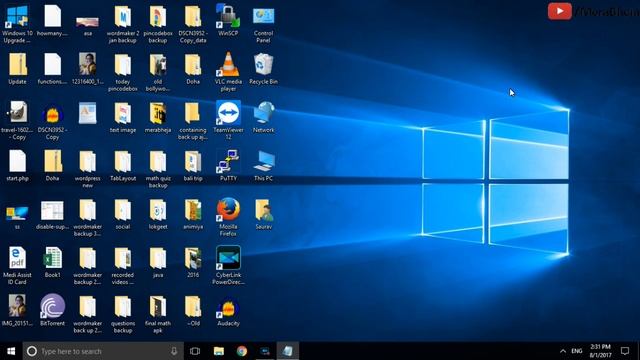
Task: Open the Action Center notifications icon
Action: coord(625,351)
